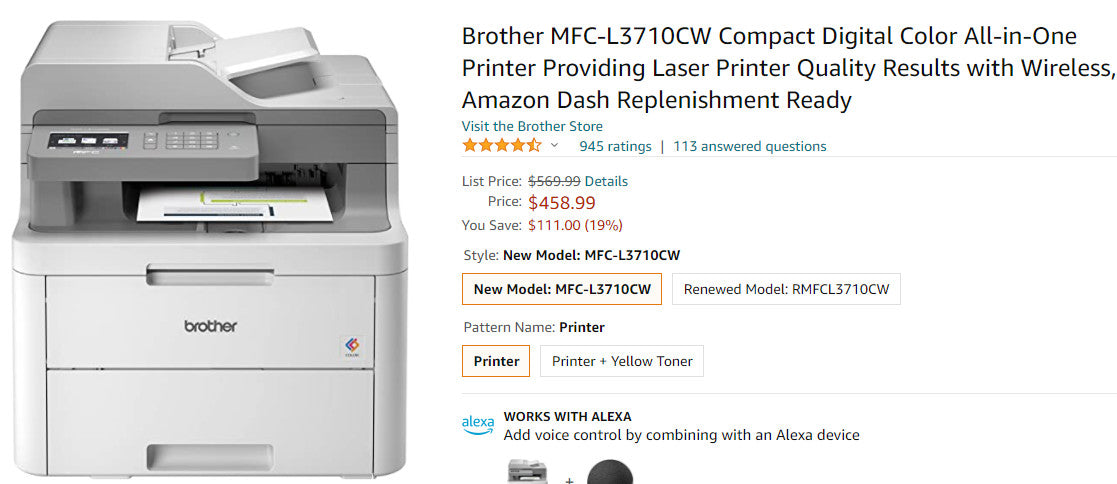
Task: Choose the Printer pattern option
Action: (496, 361)
